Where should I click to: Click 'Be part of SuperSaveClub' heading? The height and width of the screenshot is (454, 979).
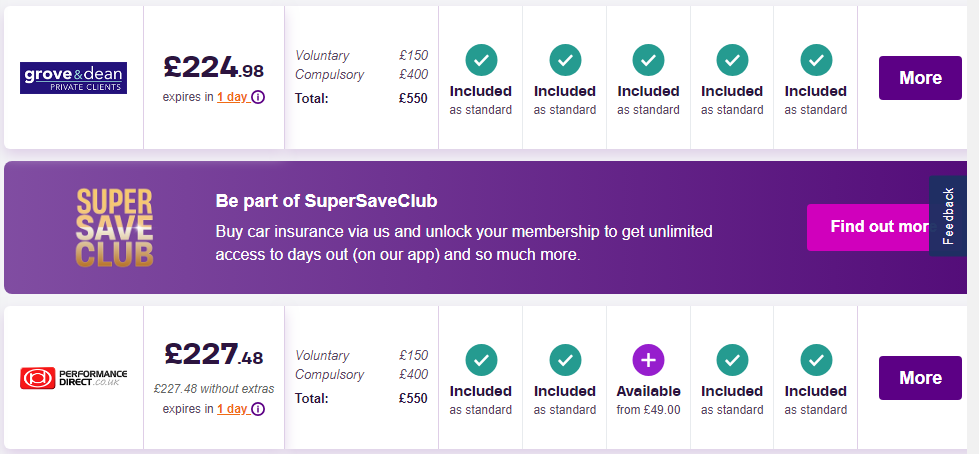pyautogui.click(x=327, y=201)
